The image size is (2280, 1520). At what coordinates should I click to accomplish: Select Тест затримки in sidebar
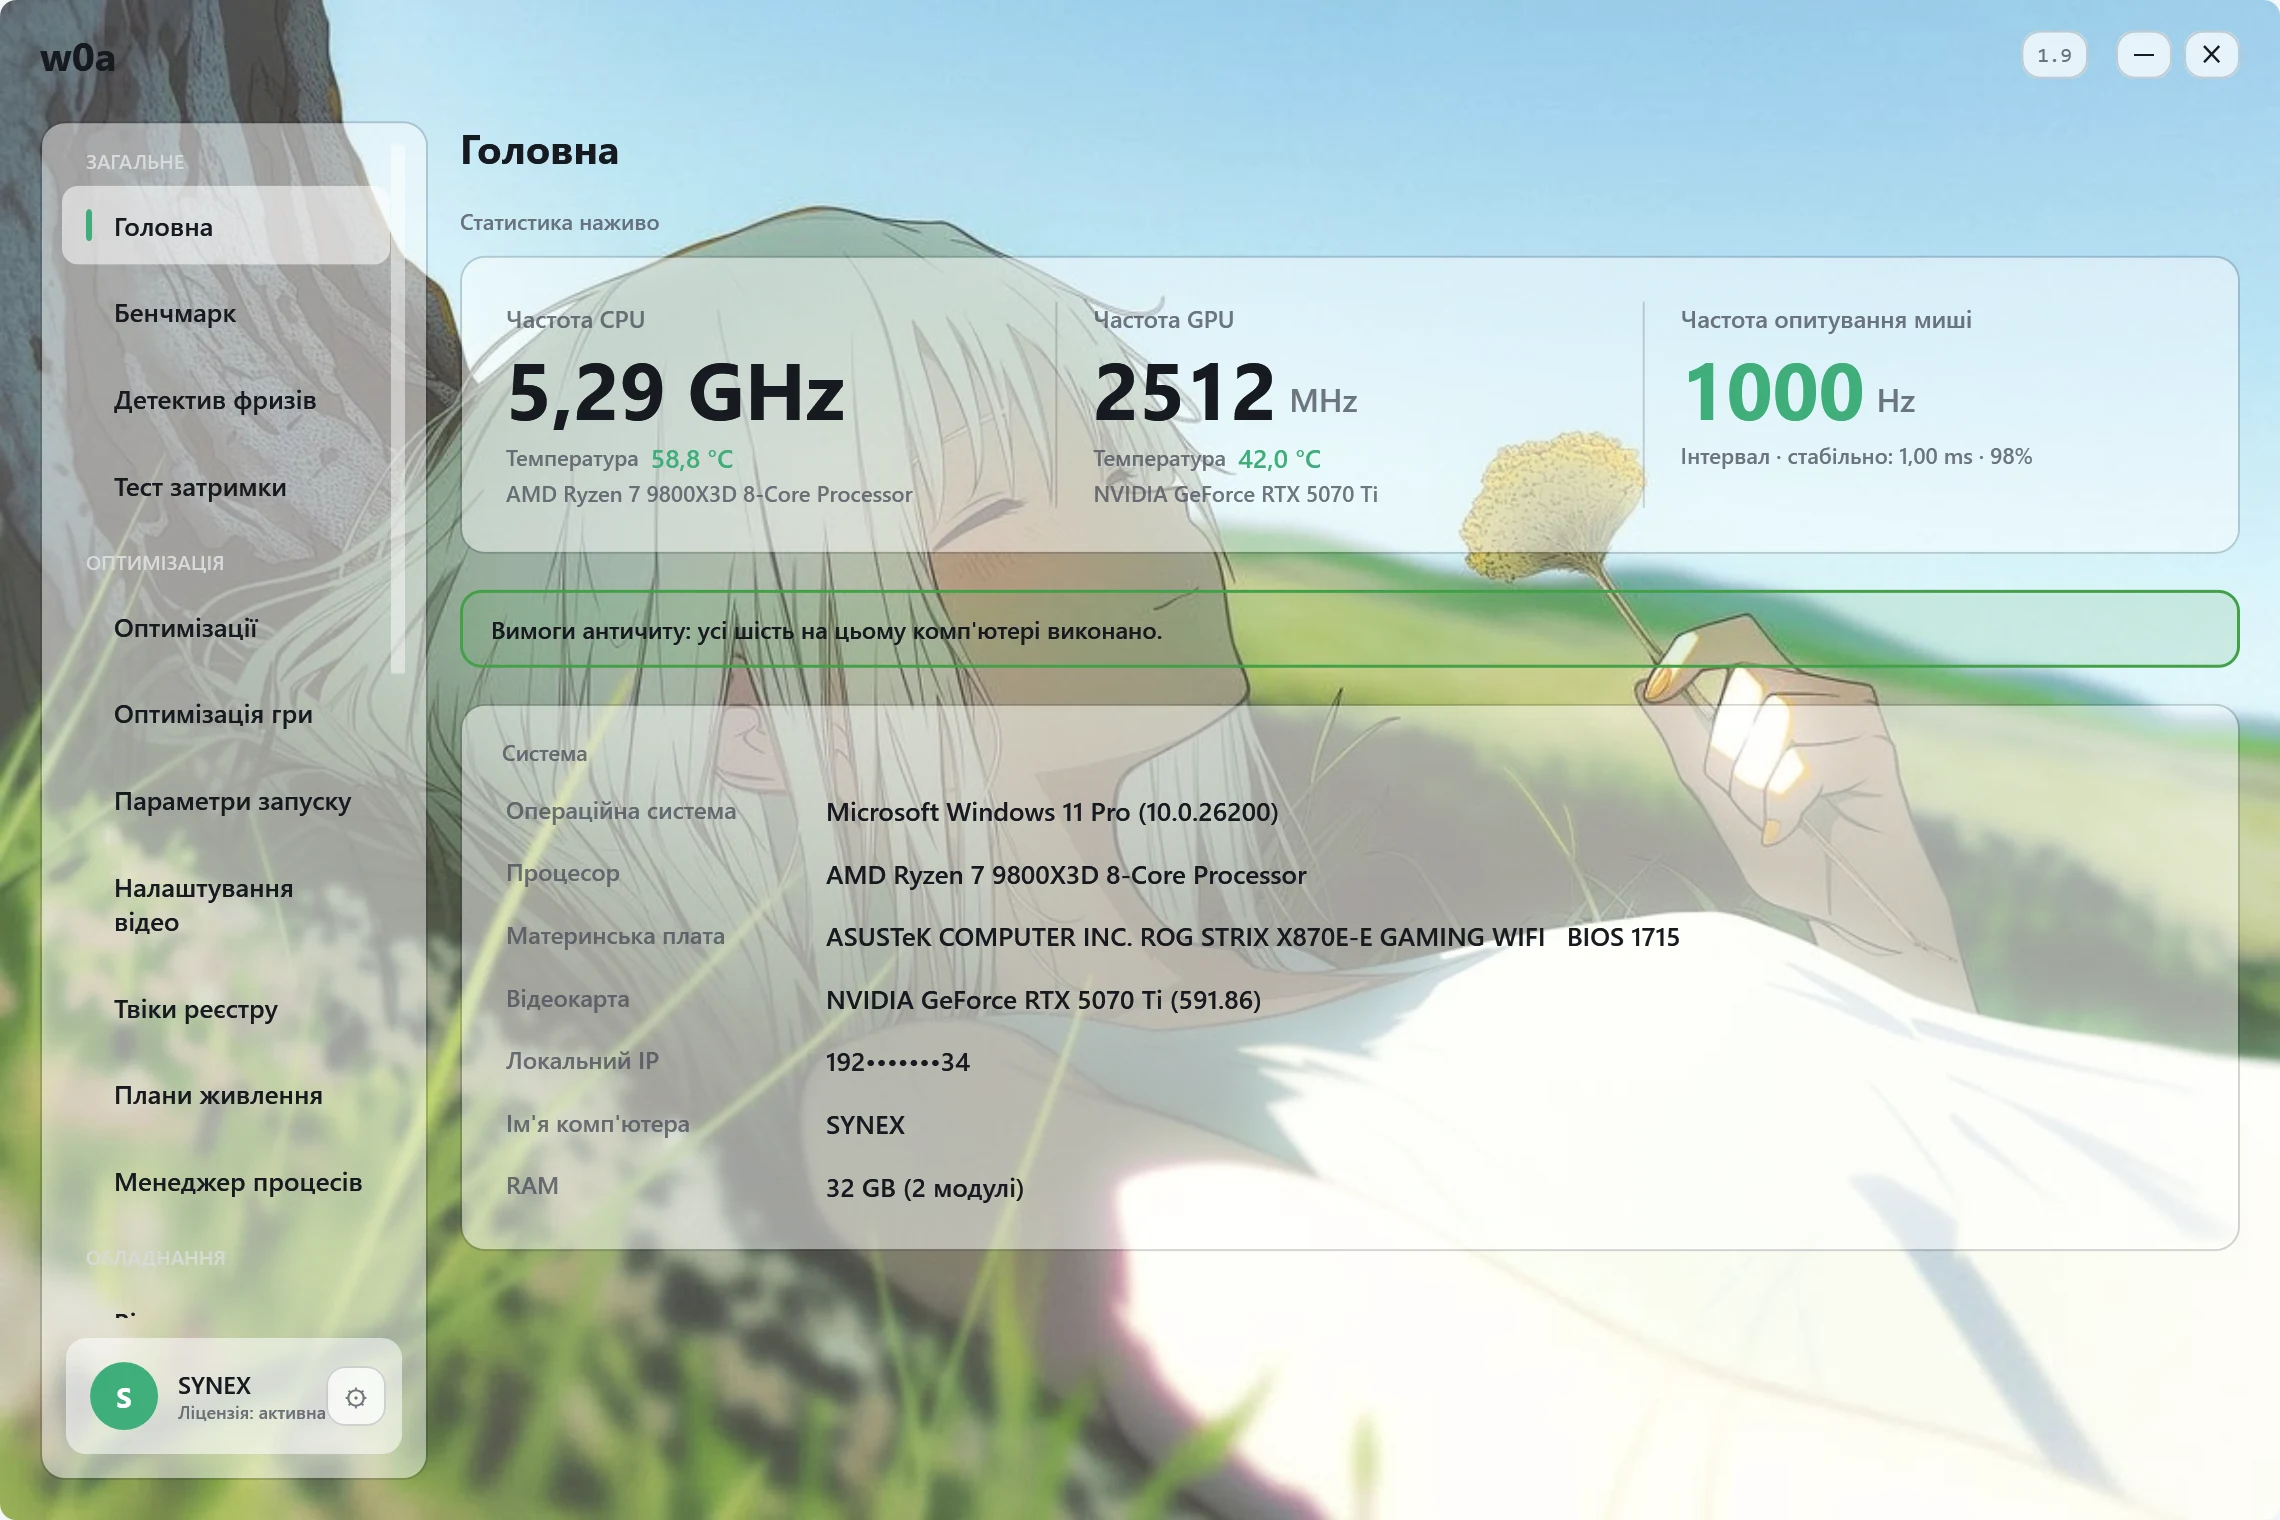226,487
